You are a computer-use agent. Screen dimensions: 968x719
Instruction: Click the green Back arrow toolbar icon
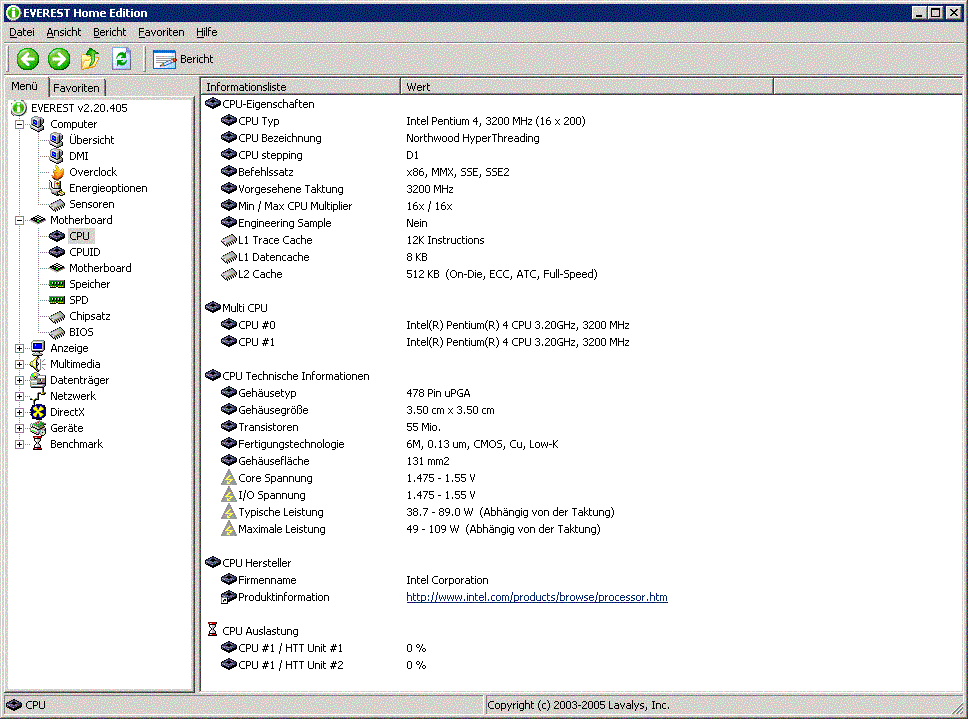[28, 59]
